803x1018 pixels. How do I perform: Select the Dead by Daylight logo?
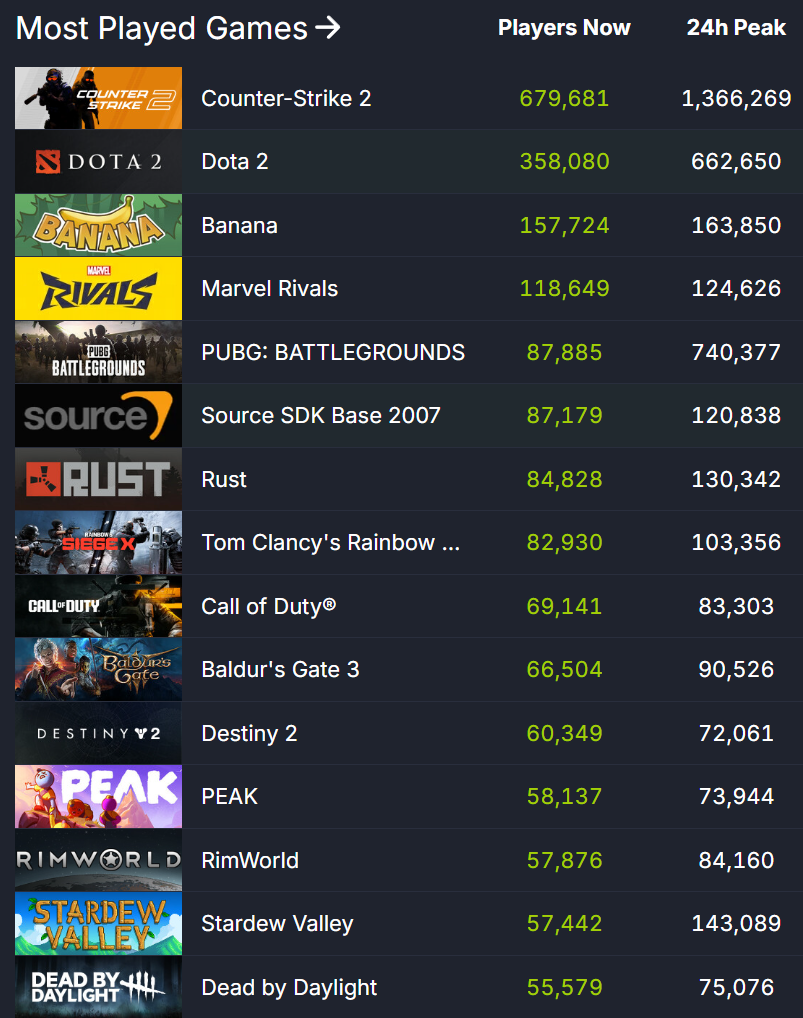[98, 987]
